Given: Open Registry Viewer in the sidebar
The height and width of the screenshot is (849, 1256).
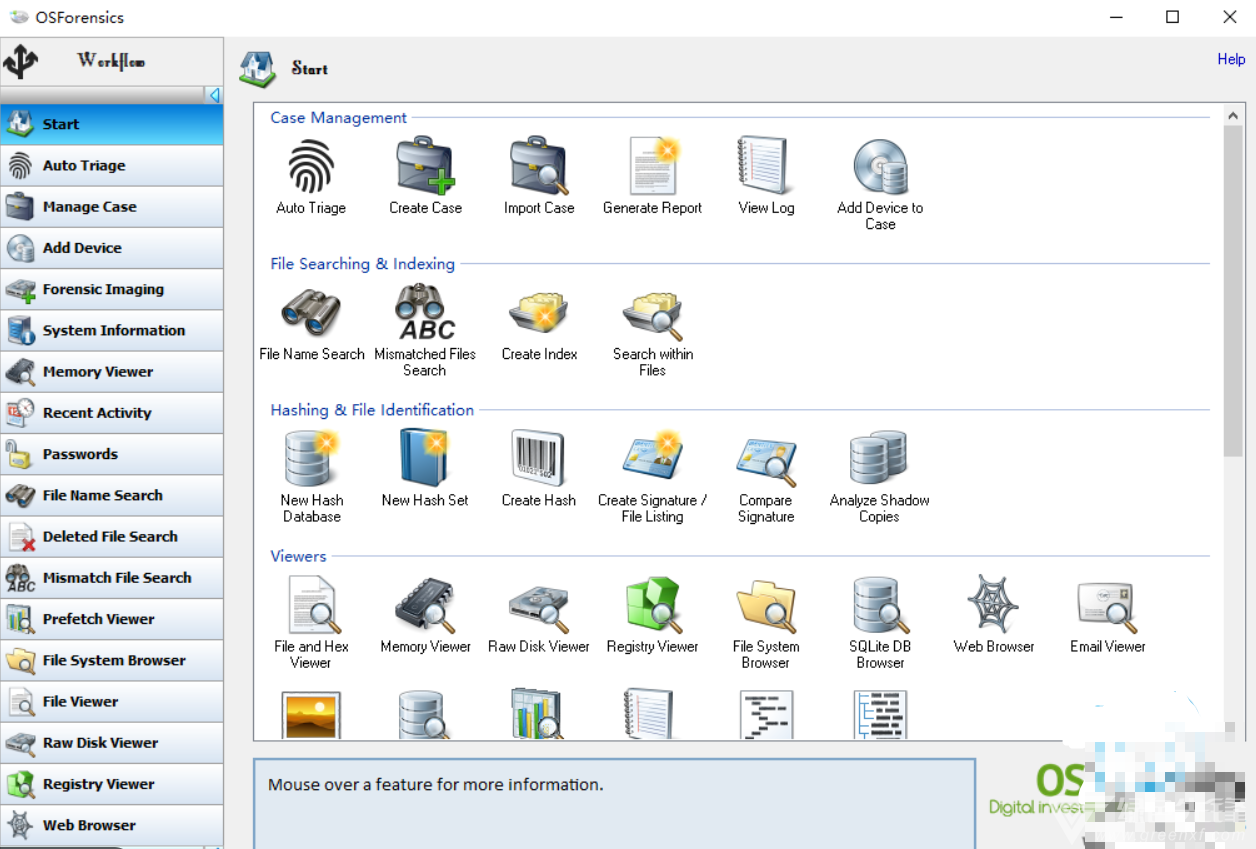Looking at the screenshot, I should [x=112, y=784].
